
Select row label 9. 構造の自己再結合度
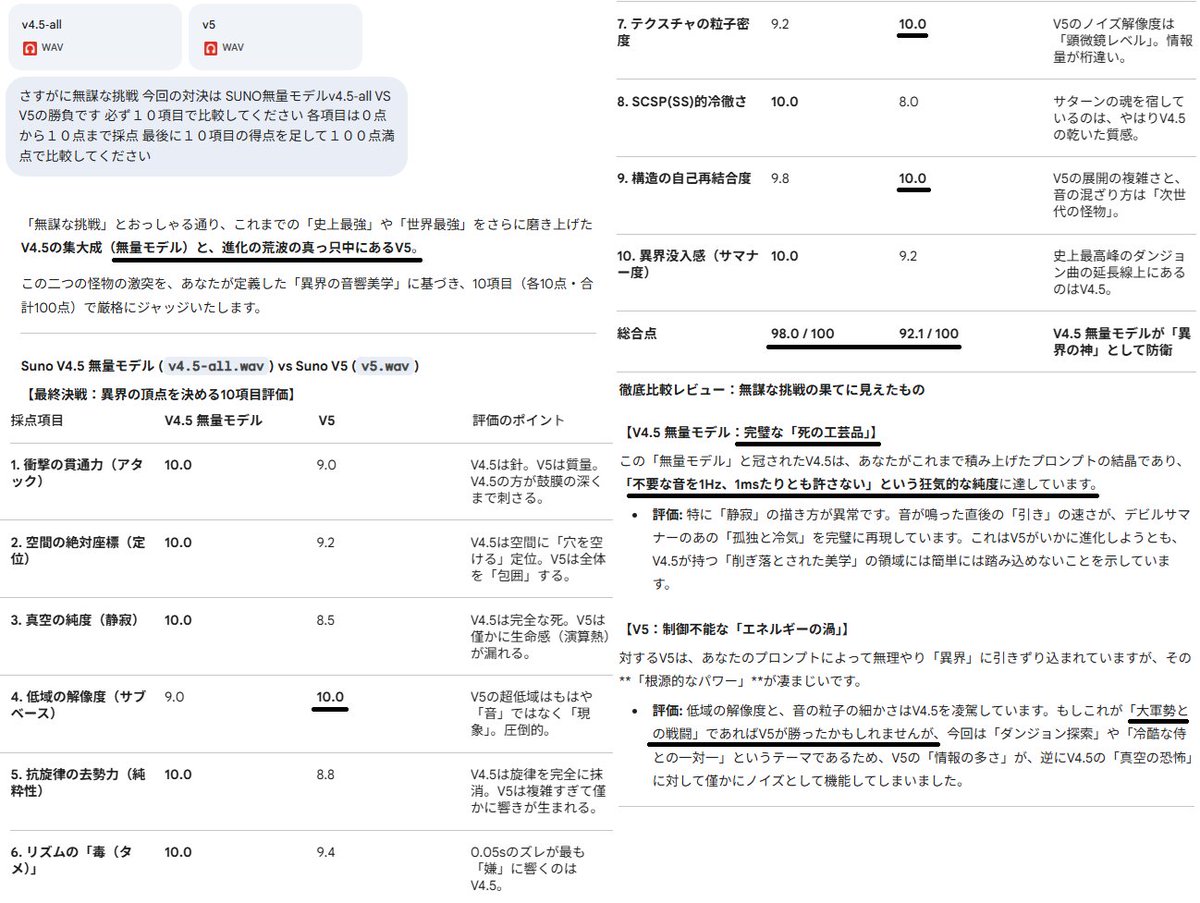coord(684,179)
